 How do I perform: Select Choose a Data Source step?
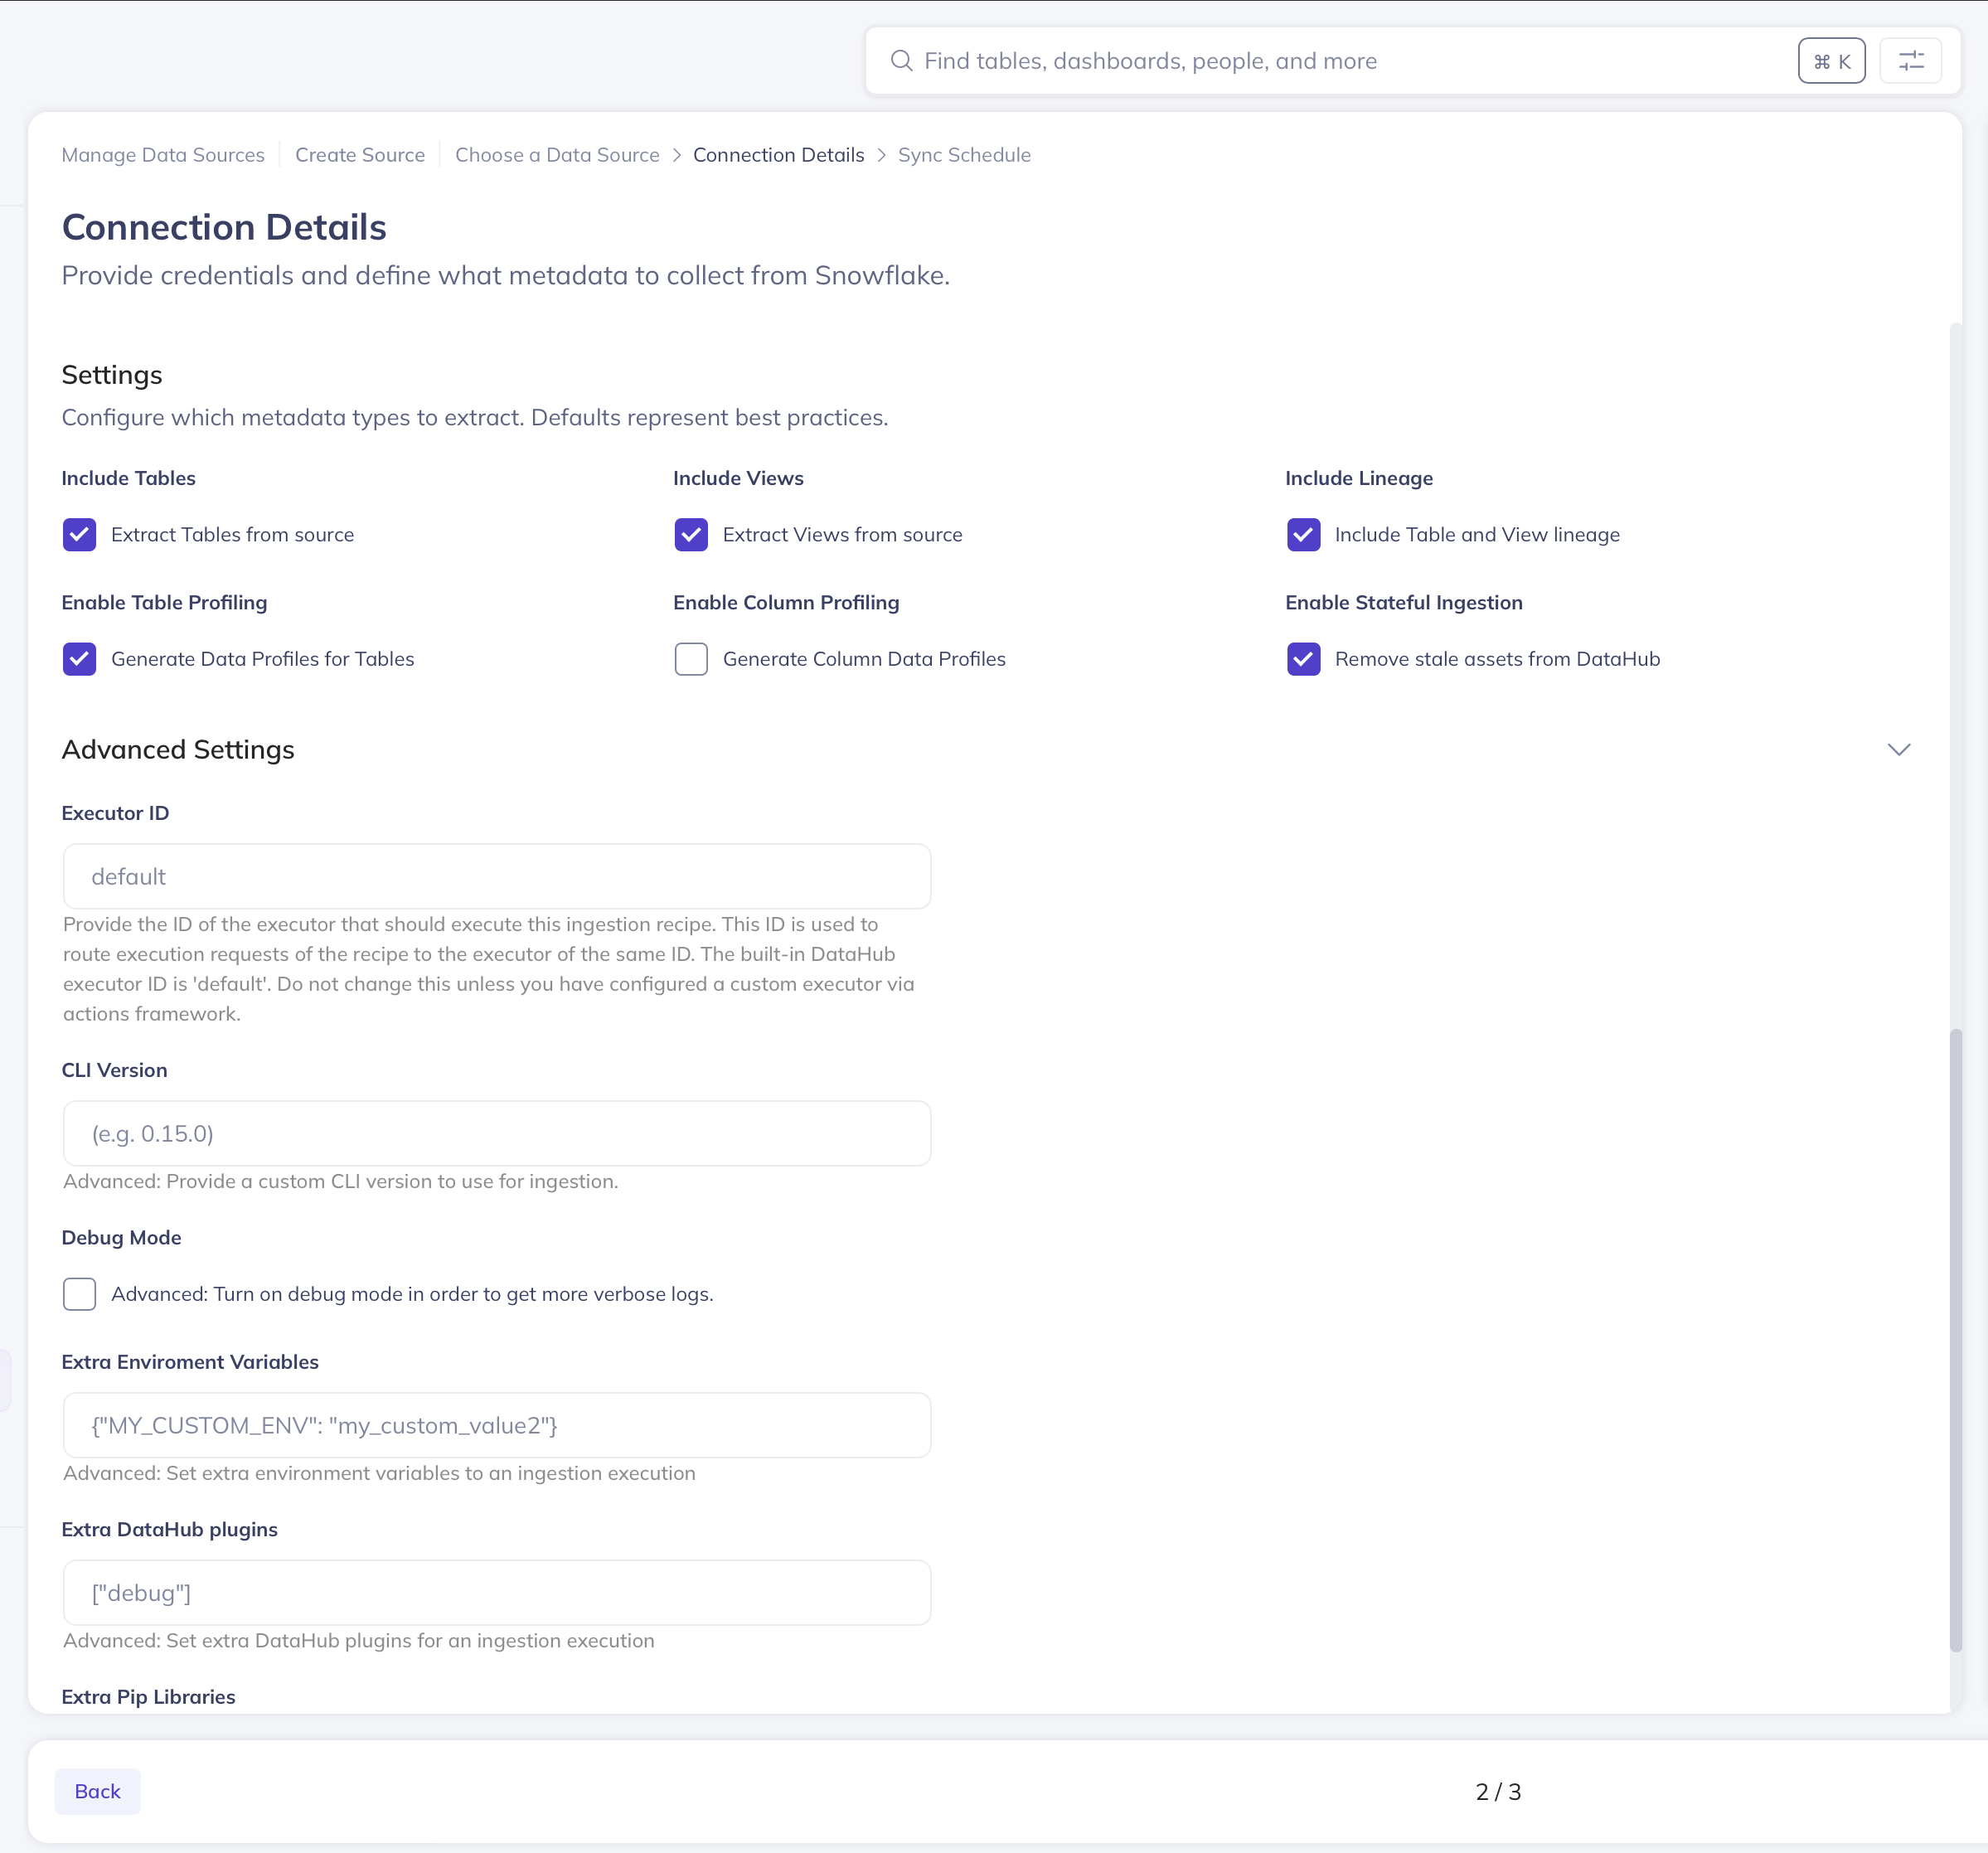(x=557, y=155)
